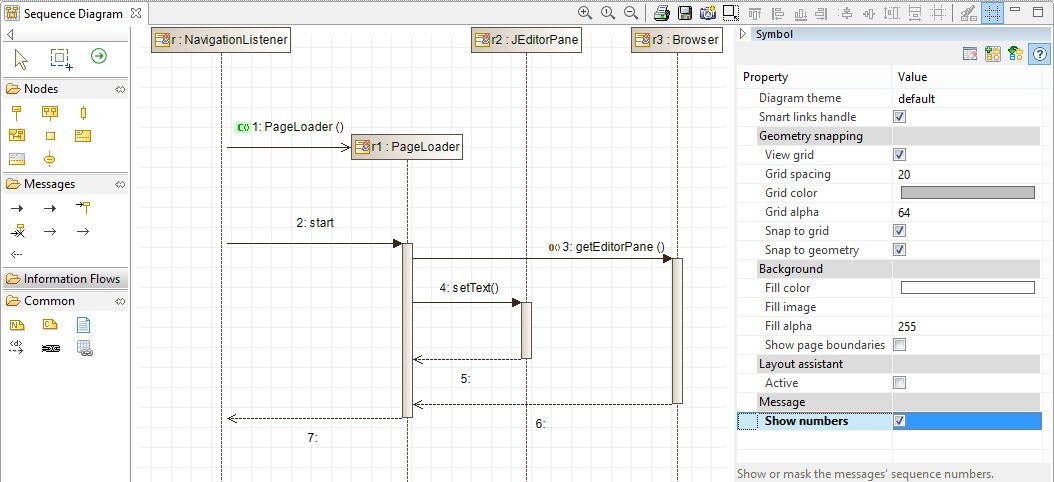Click the message label 4: setText()

469,288
